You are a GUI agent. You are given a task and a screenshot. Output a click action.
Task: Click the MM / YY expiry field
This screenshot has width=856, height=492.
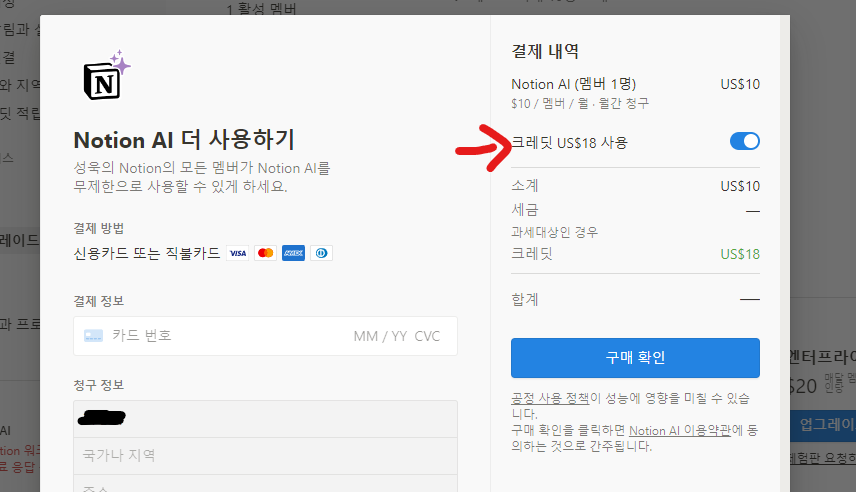(x=381, y=336)
